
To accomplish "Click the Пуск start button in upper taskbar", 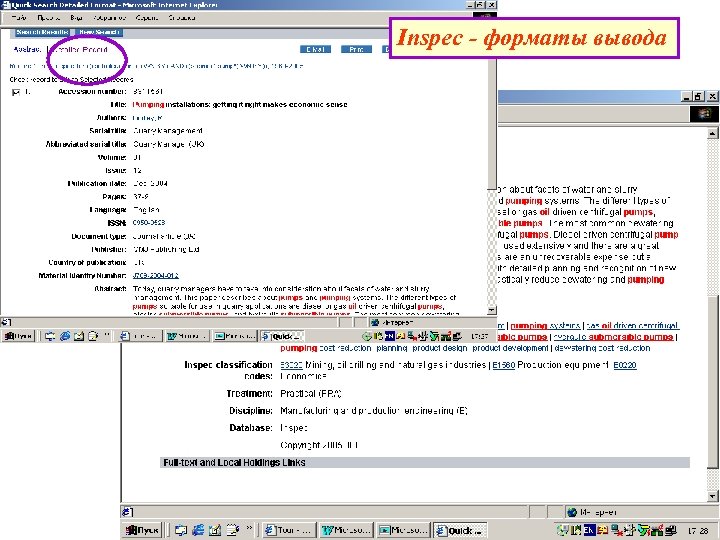I will pyautogui.click(x=18, y=336).
